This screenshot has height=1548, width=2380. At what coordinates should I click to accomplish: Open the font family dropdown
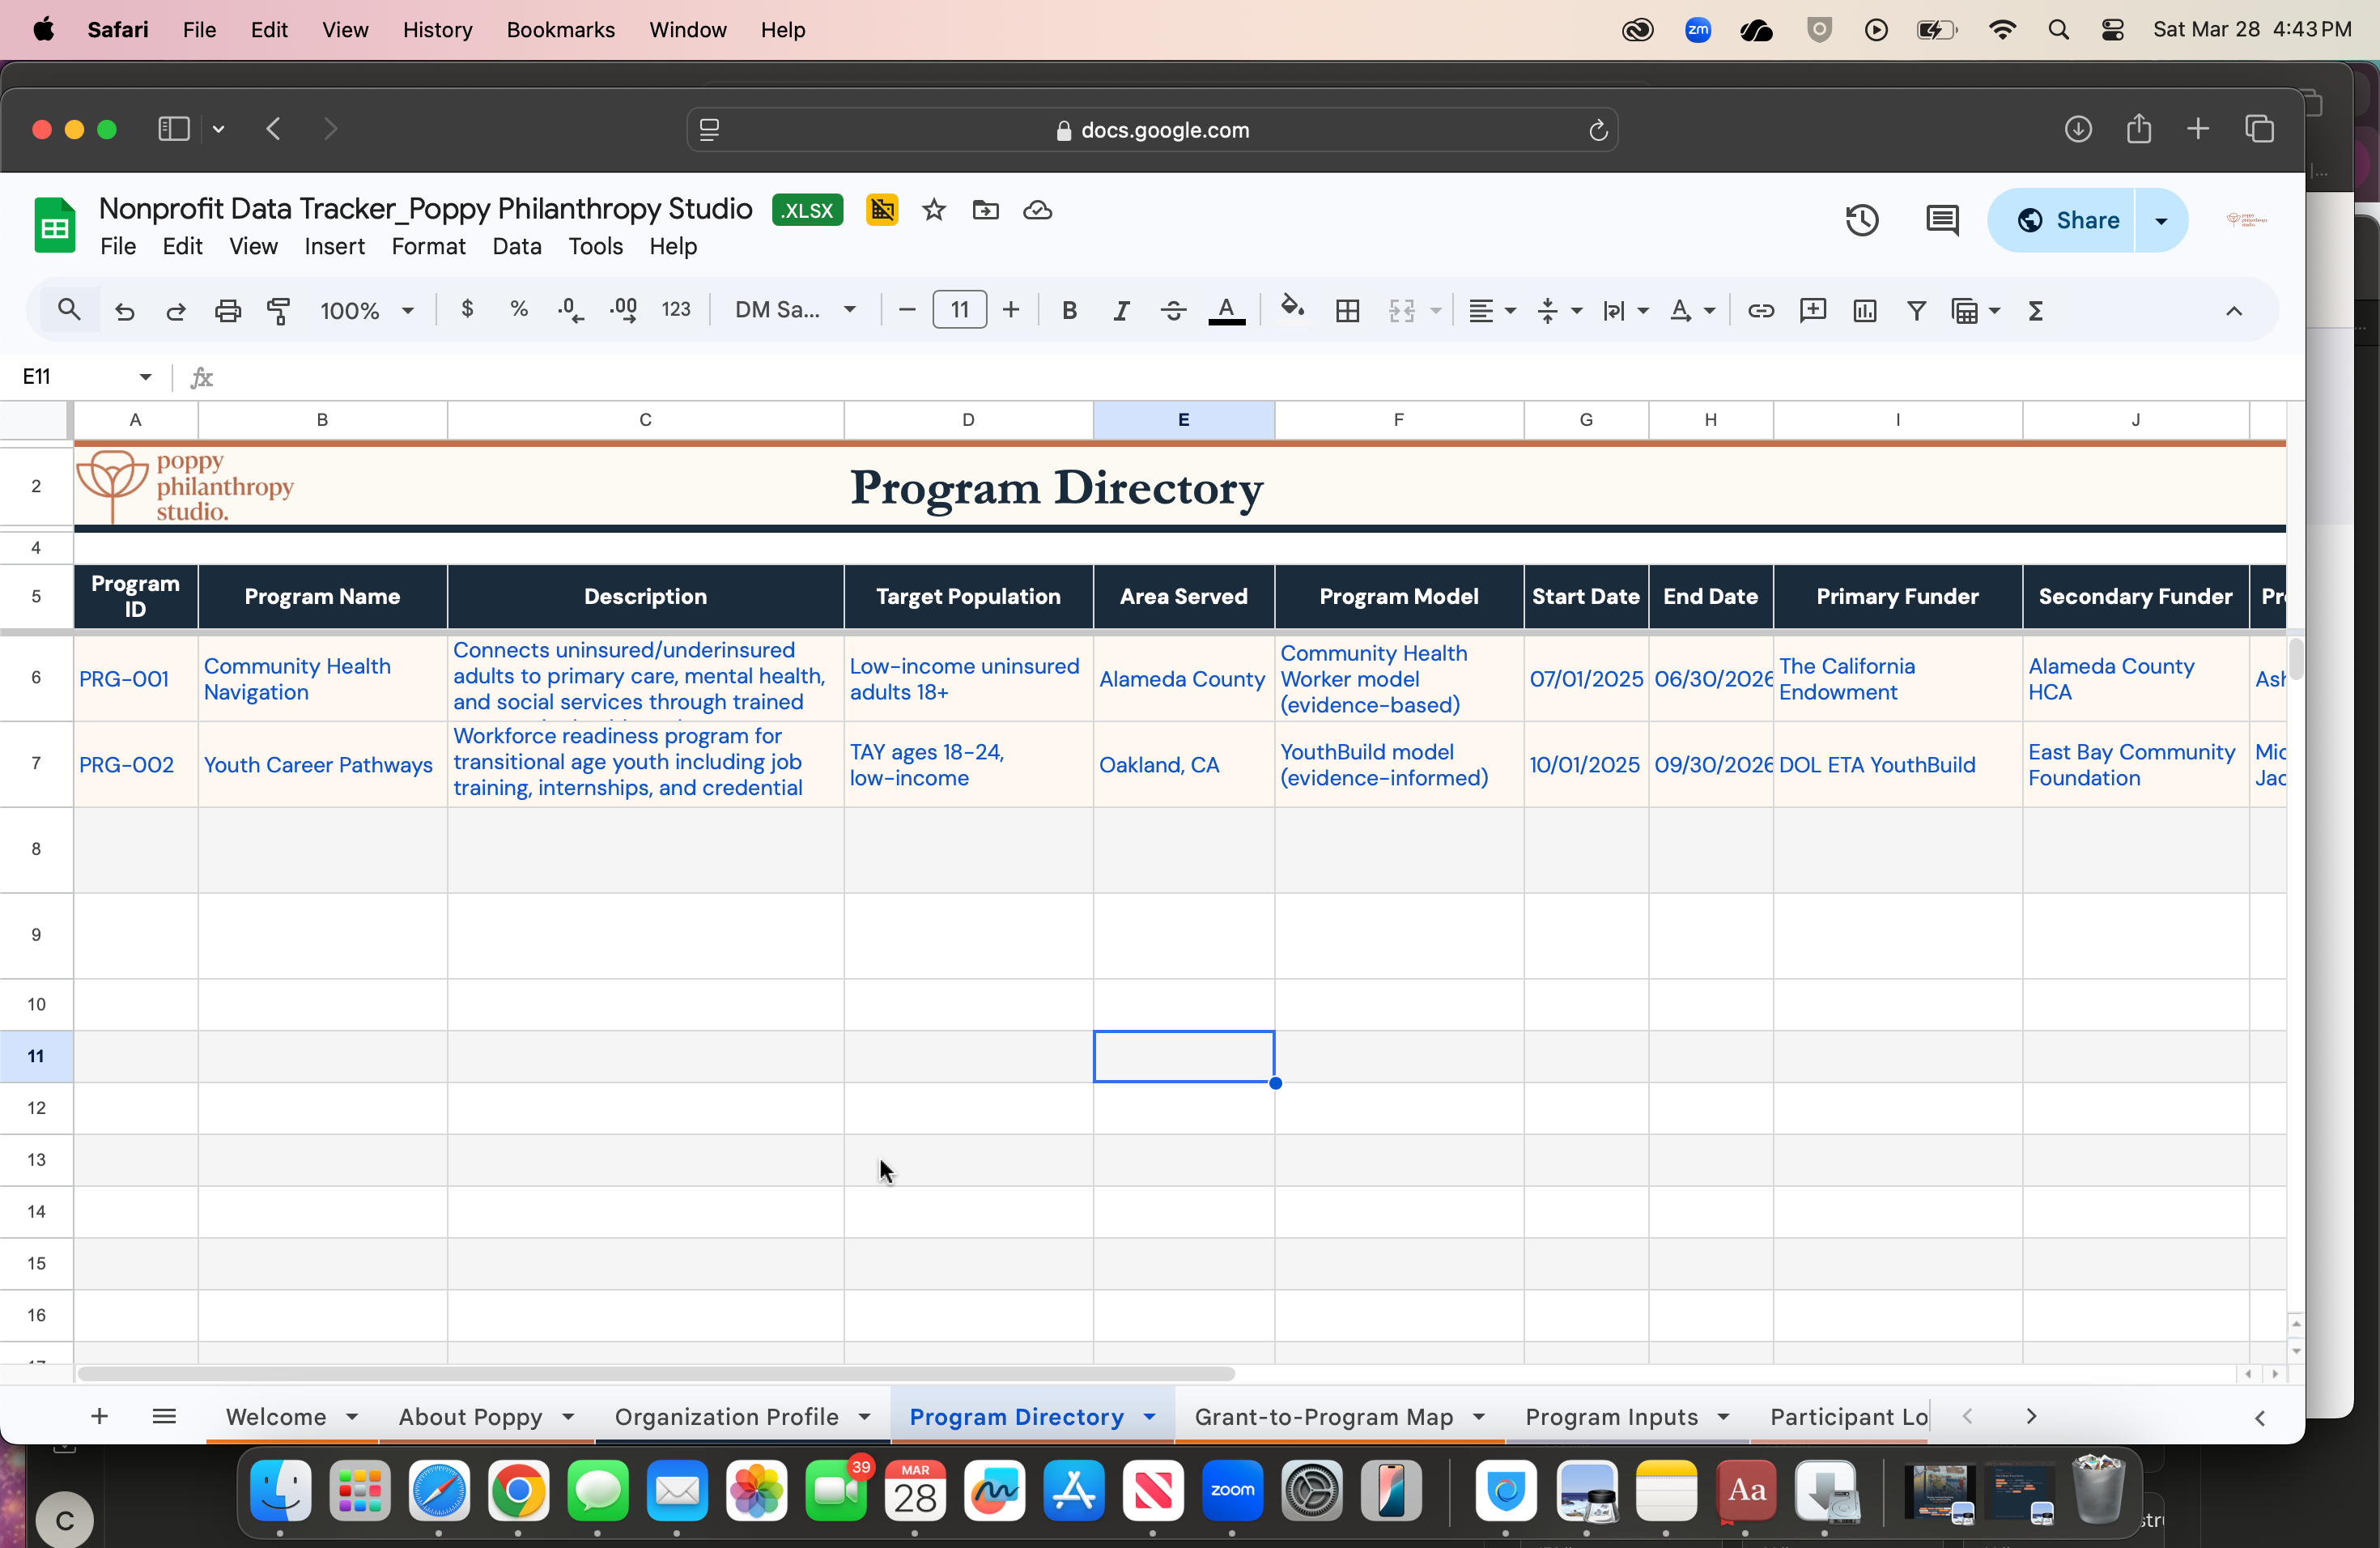pos(796,310)
